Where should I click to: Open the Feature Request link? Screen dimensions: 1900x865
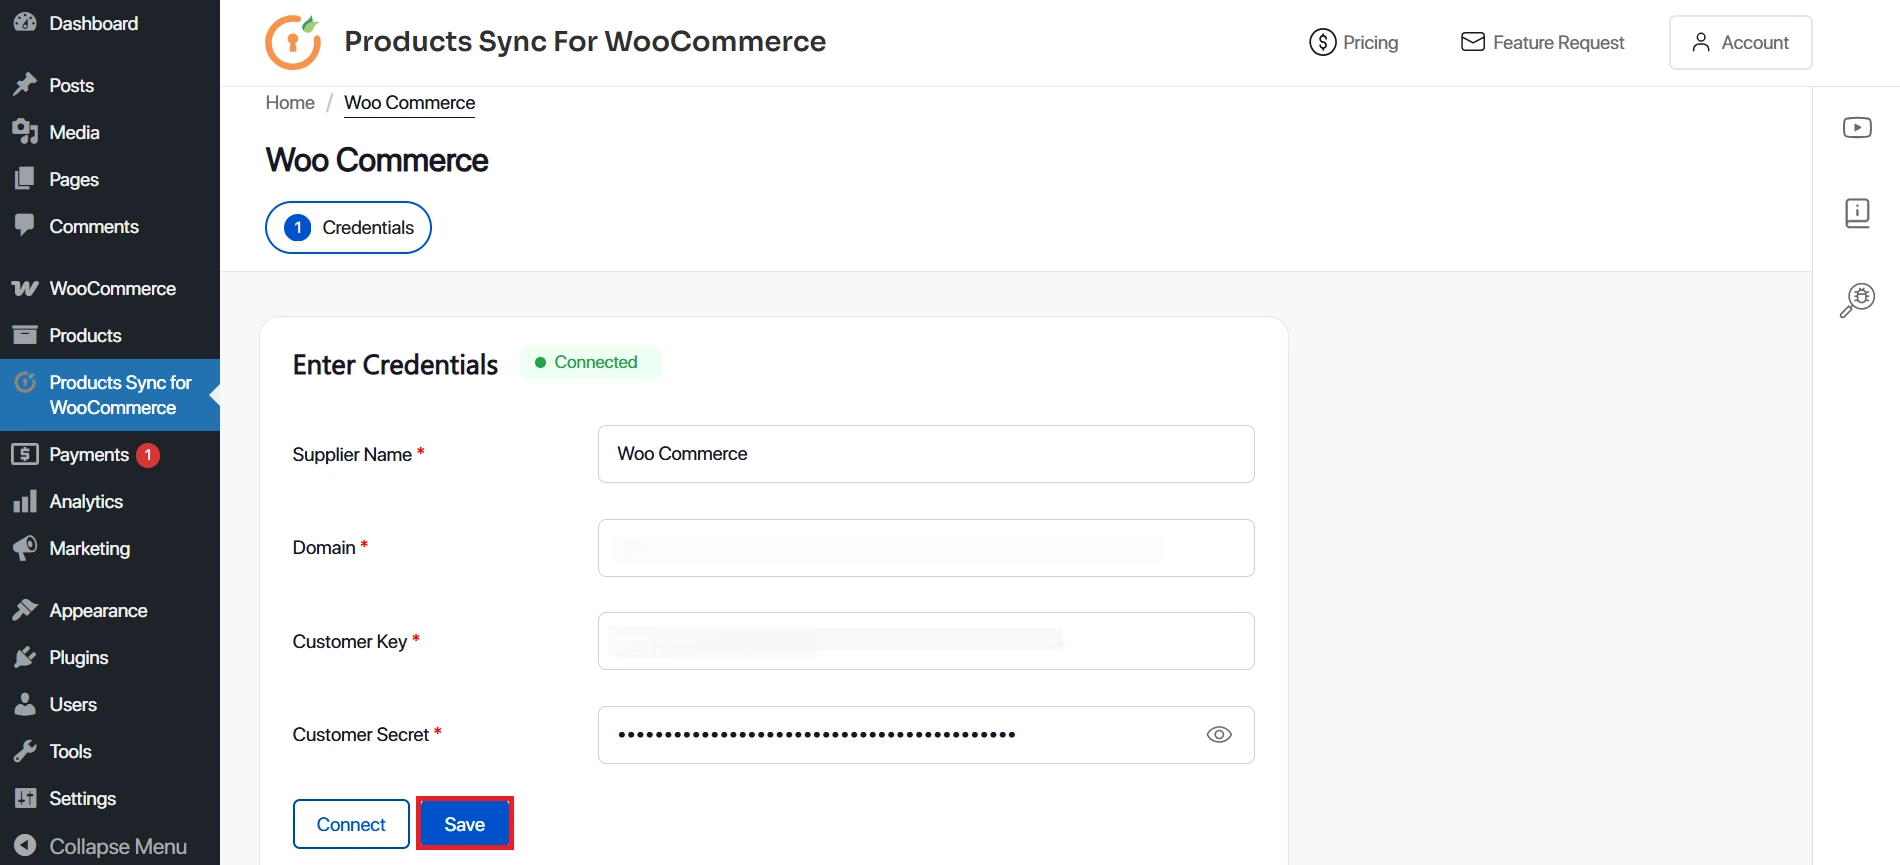tap(1543, 42)
